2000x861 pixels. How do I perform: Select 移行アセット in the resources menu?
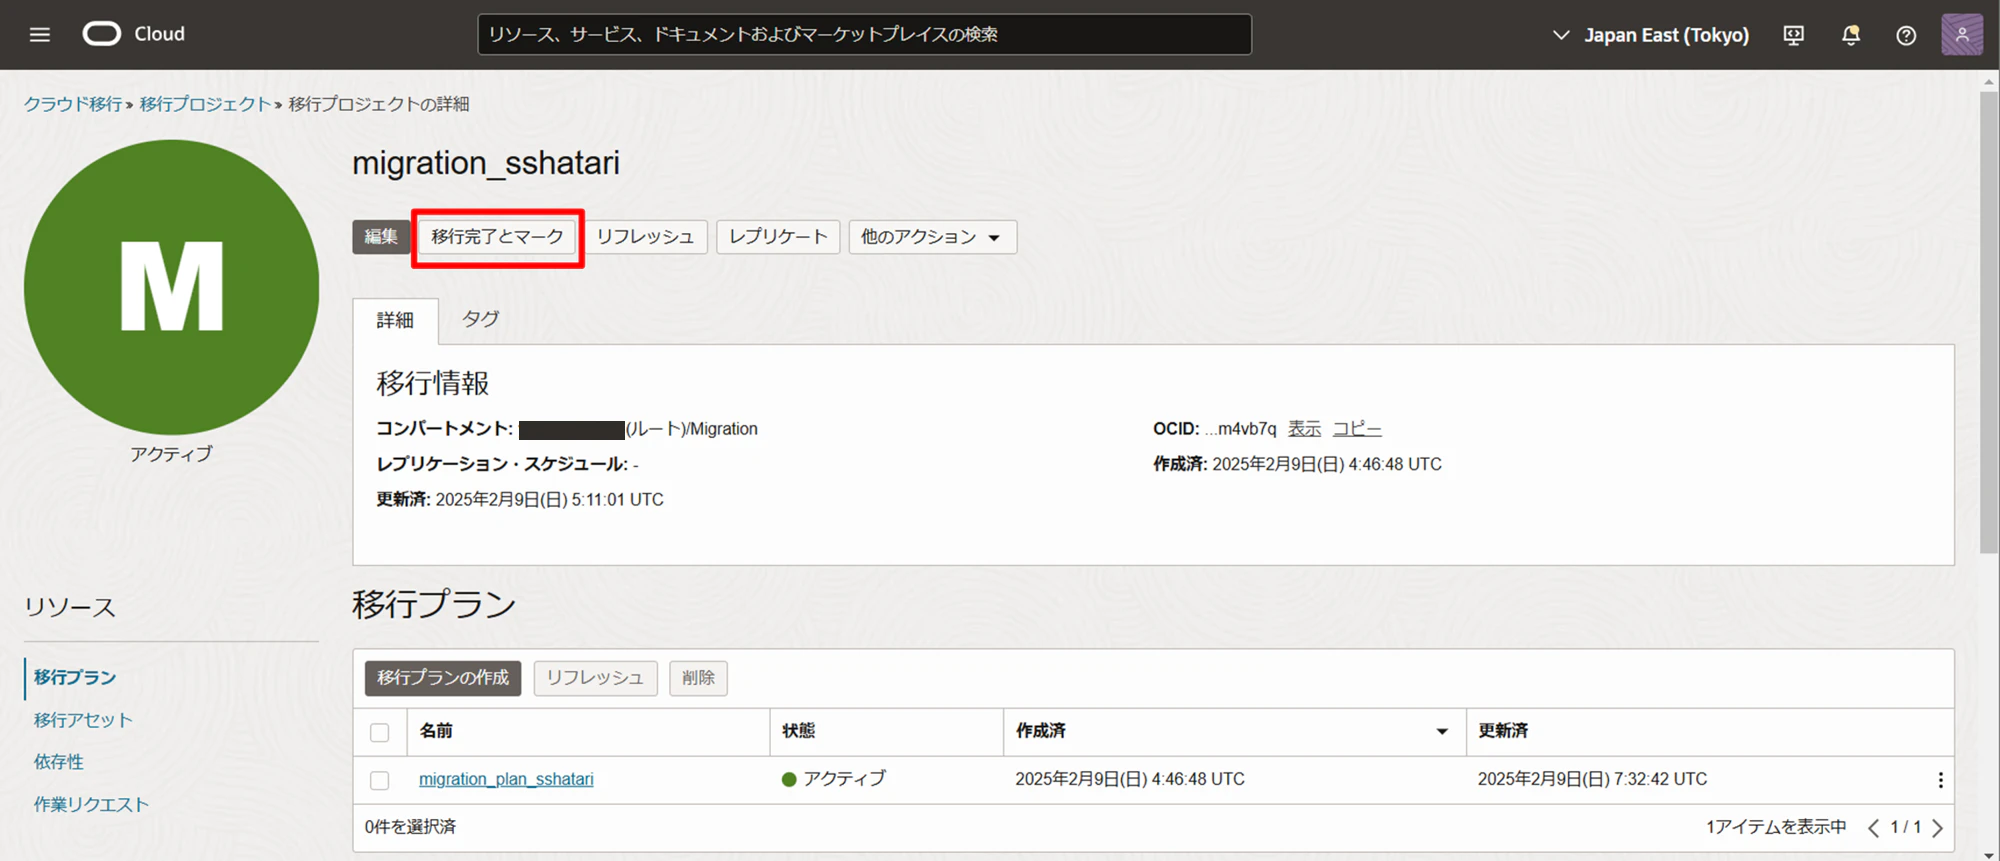pyautogui.click(x=83, y=720)
